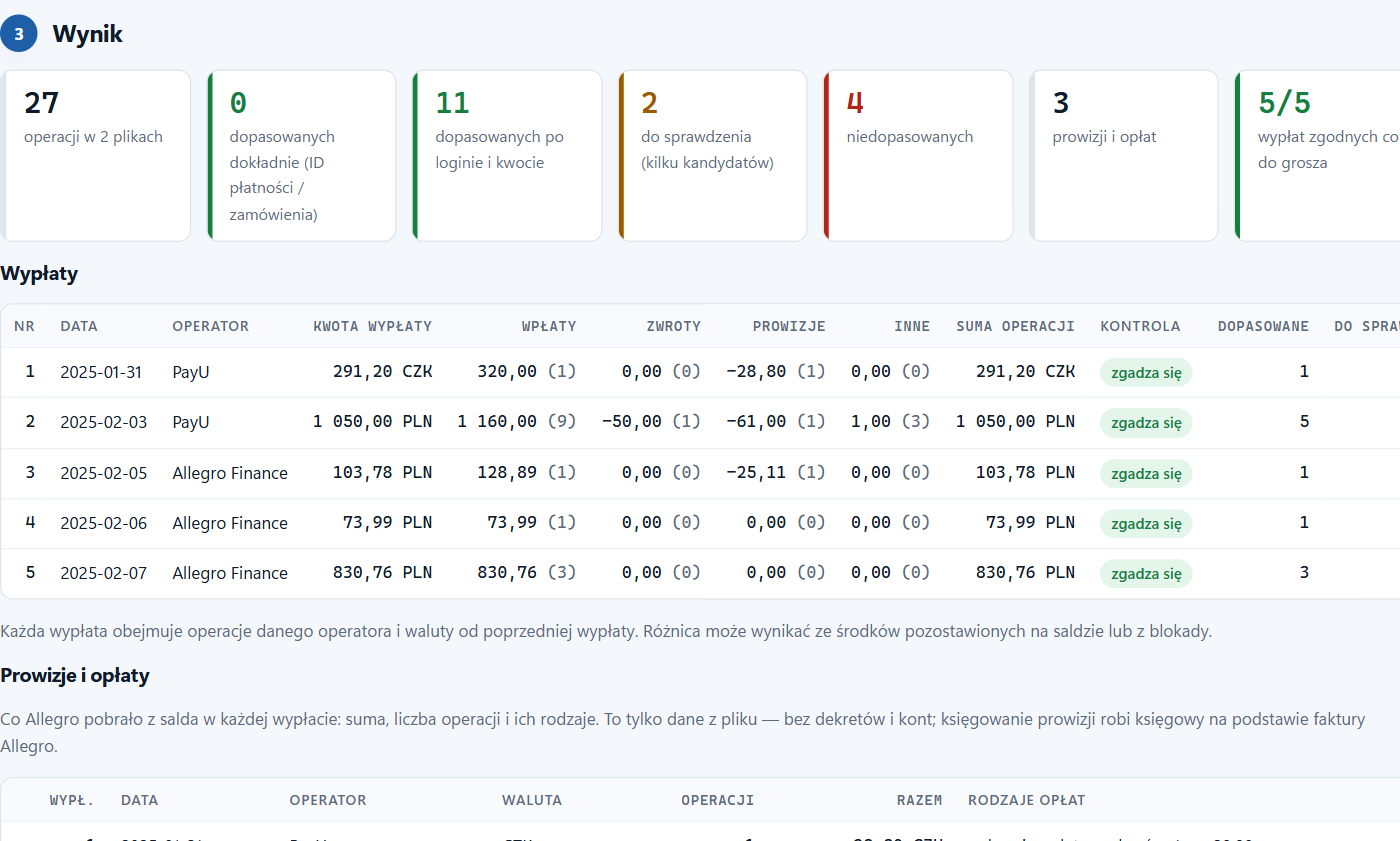Click the PROWIZJE column header
1400x841 pixels.
coord(789,326)
